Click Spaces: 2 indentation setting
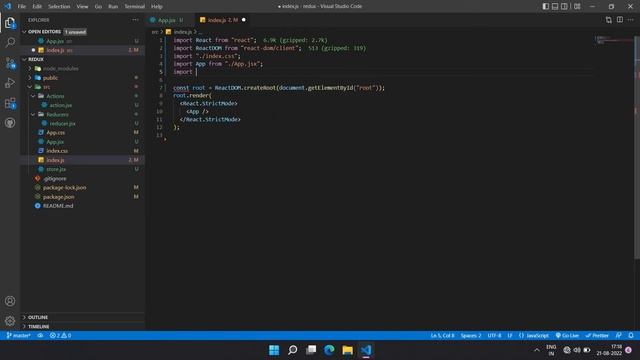 click(x=471, y=336)
